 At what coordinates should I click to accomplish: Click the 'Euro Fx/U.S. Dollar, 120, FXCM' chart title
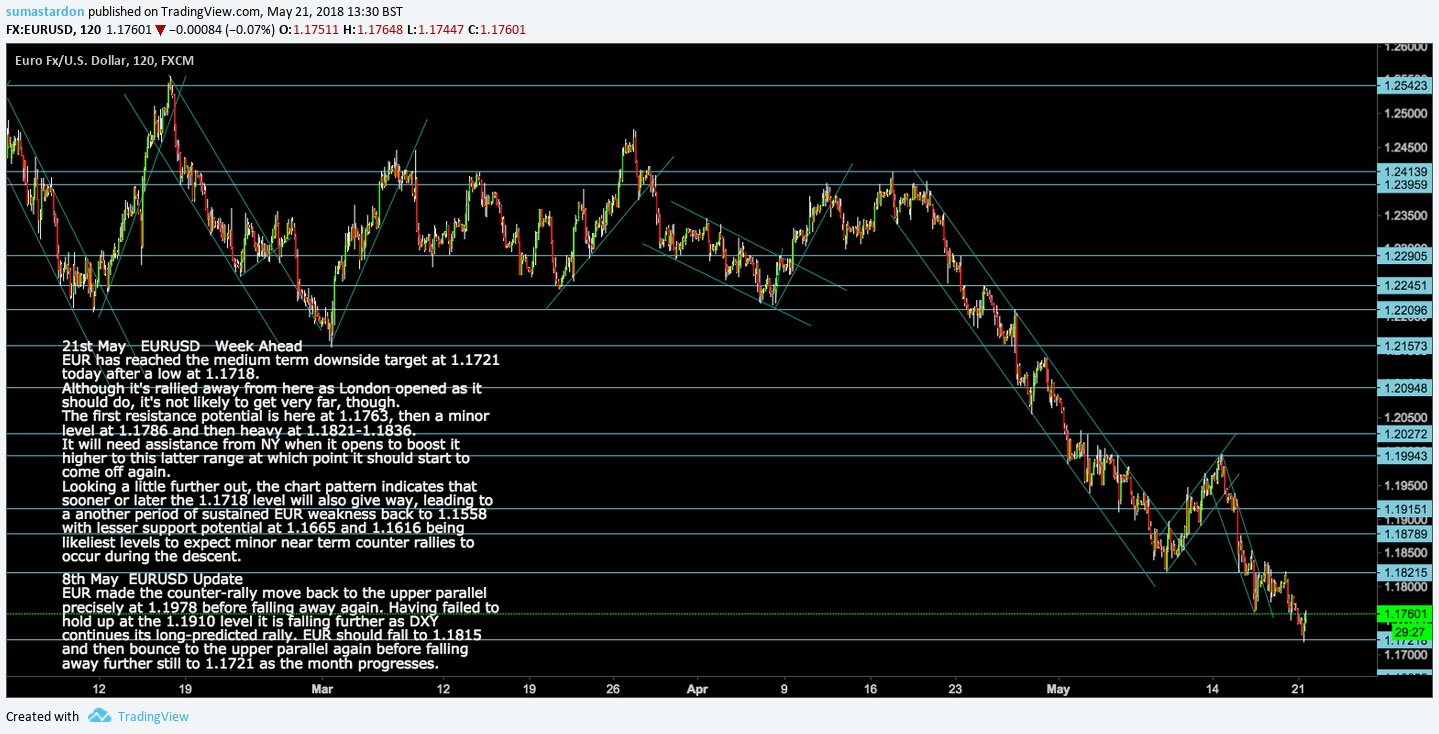click(x=104, y=61)
